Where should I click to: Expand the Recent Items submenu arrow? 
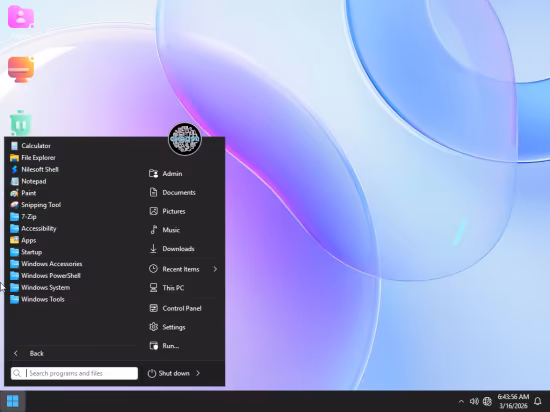pyautogui.click(x=215, y=269)
